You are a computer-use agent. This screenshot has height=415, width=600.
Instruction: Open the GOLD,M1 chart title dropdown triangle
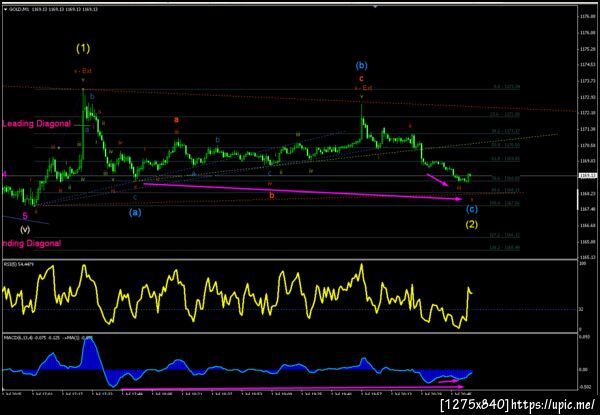click(x=5, y=9)
